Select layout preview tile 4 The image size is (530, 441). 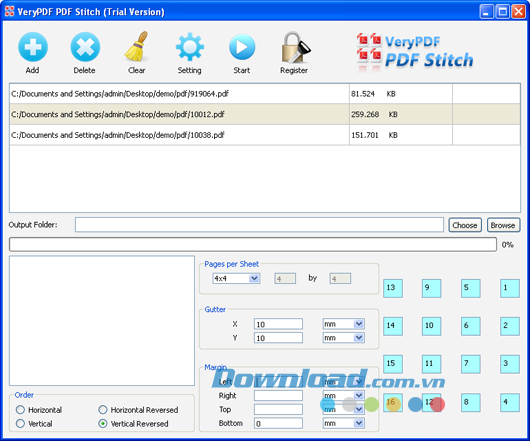[x=510, y=402]
